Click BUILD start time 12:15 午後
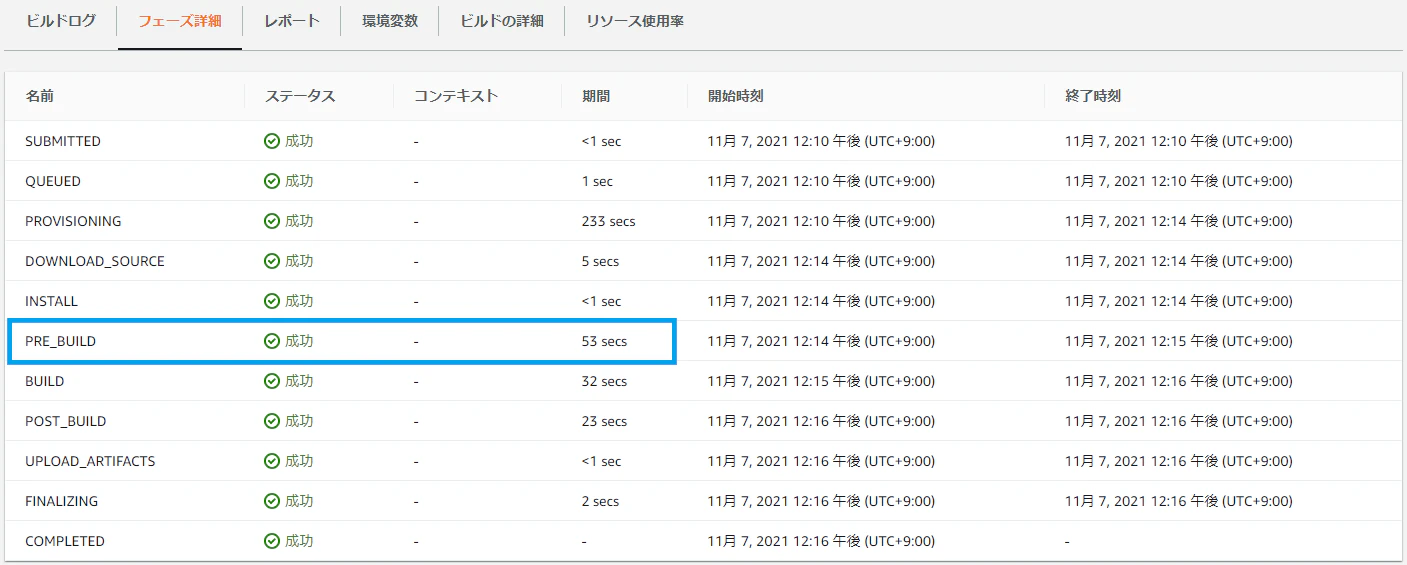The height and width of the screenshot is (565, 1407). point(821,381)
